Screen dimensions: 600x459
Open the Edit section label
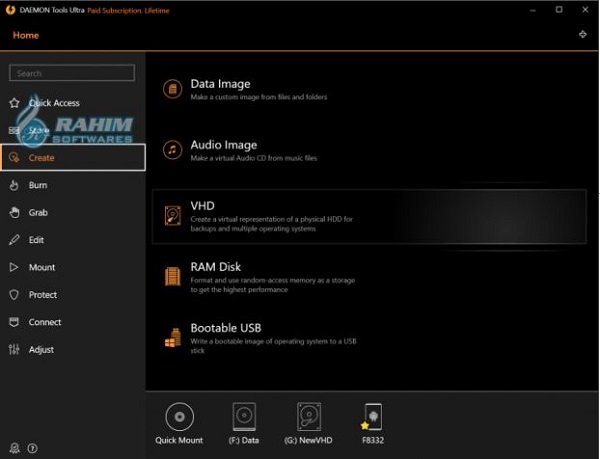(x=36, y=240)
